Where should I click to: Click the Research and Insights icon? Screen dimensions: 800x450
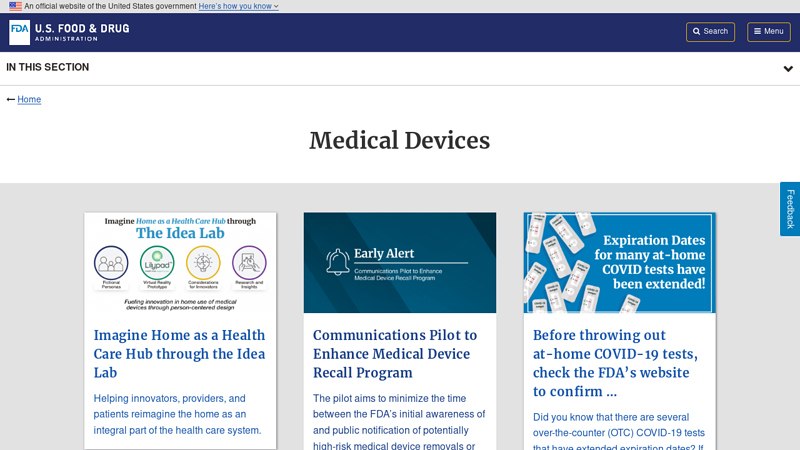[249, 263]
